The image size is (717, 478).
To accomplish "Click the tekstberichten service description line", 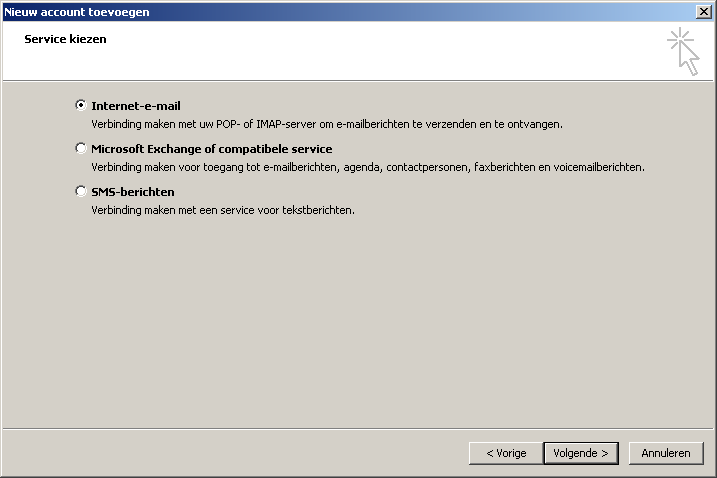I will click(223, 211).
